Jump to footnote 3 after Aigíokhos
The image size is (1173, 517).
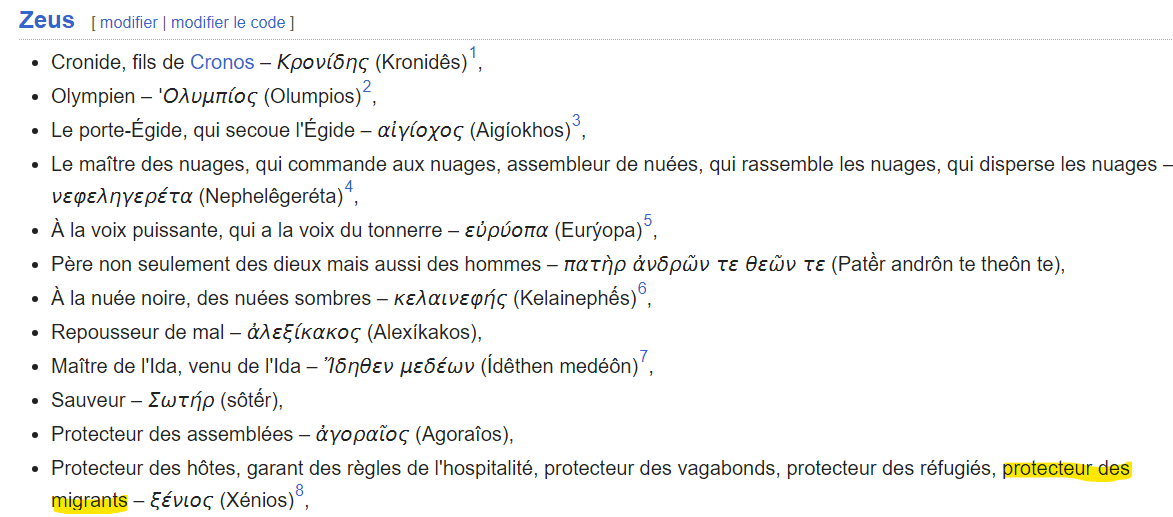pos(576,121)
